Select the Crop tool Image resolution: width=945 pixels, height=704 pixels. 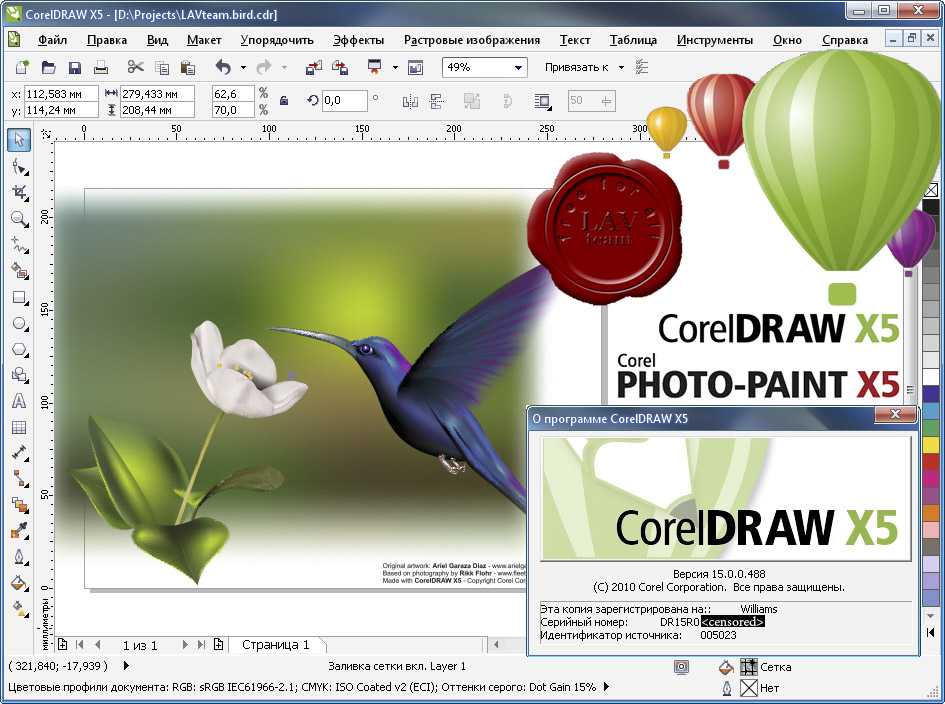coord(19,192)
